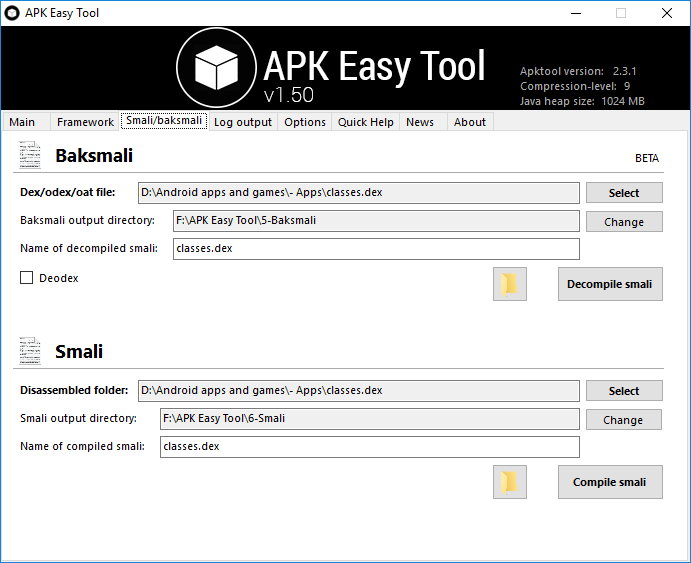This screenshot has height=563, width=691.
Task: Edit the Name of decompiled smali field
Action: (x=376, y=249)
